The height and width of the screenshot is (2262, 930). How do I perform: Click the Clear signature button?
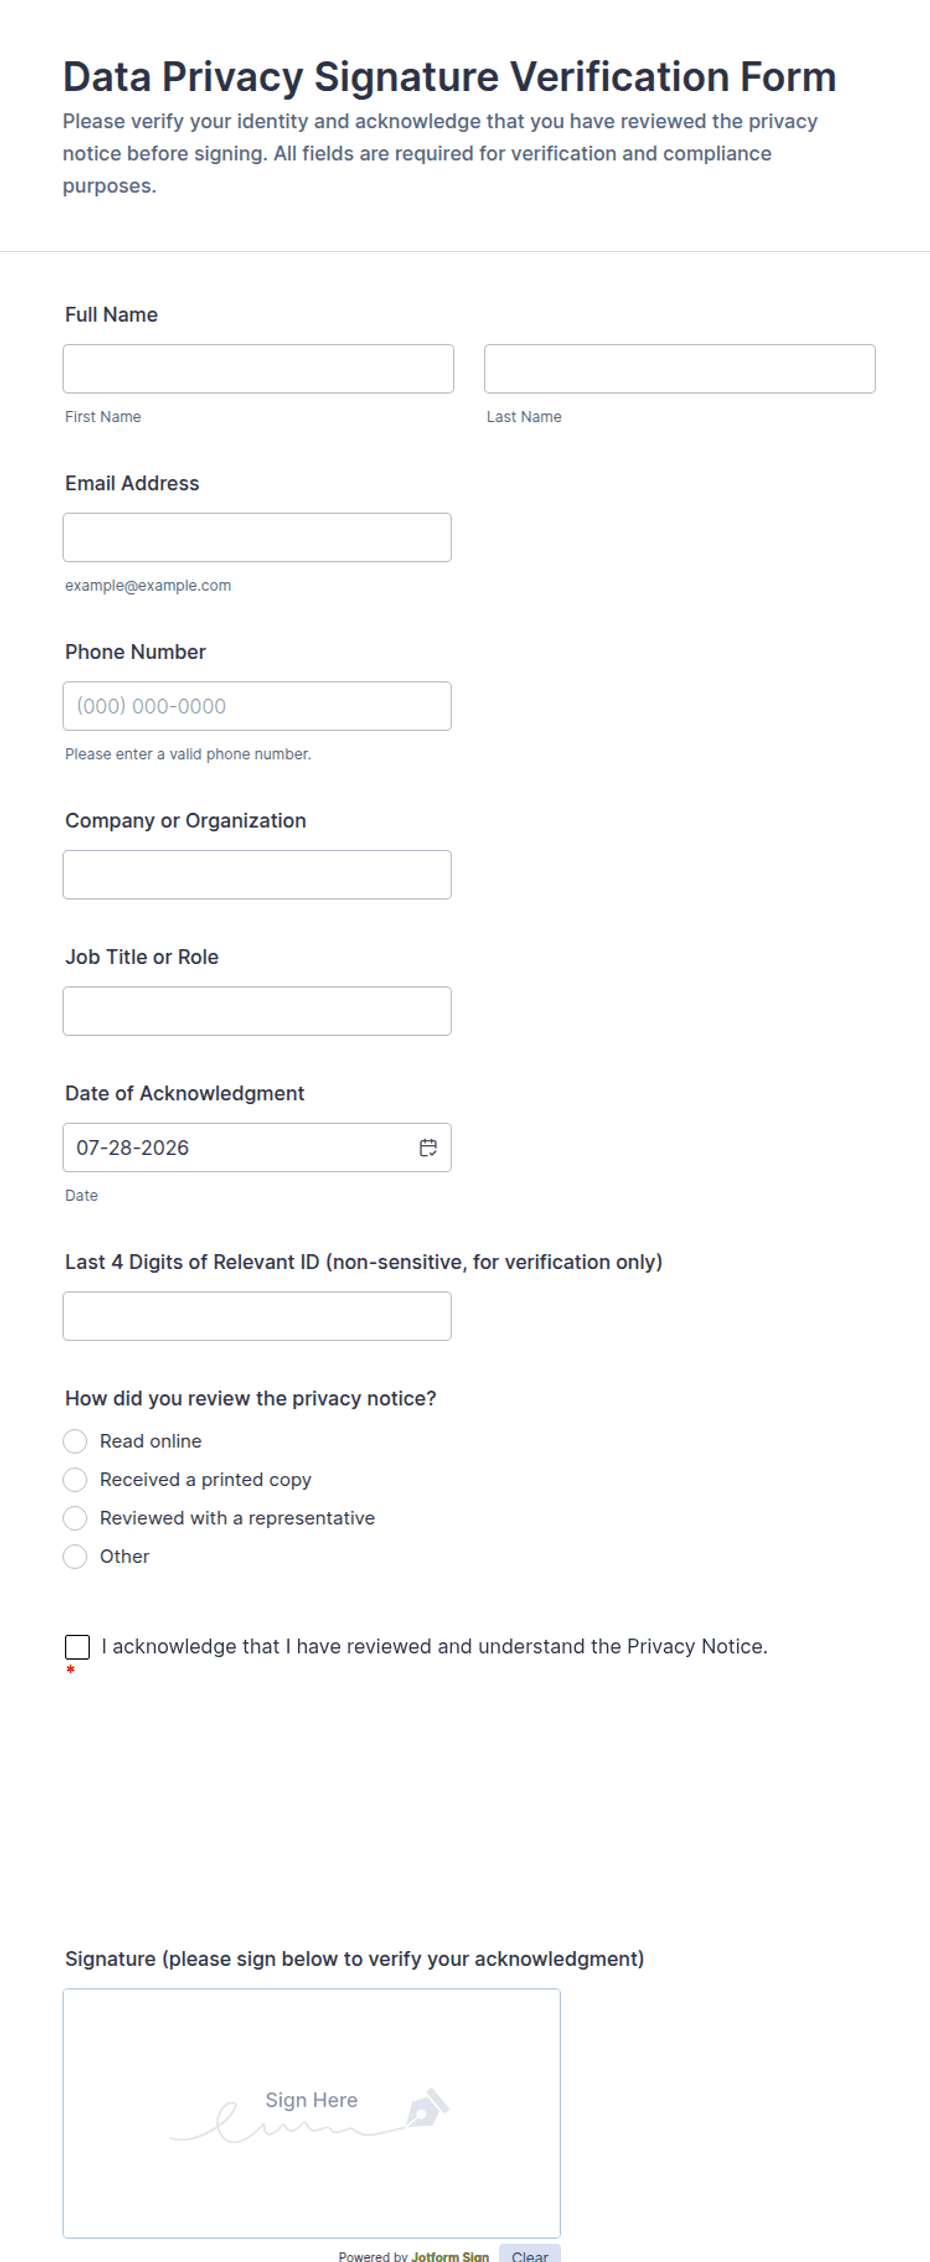click(x=529, y=2255)
